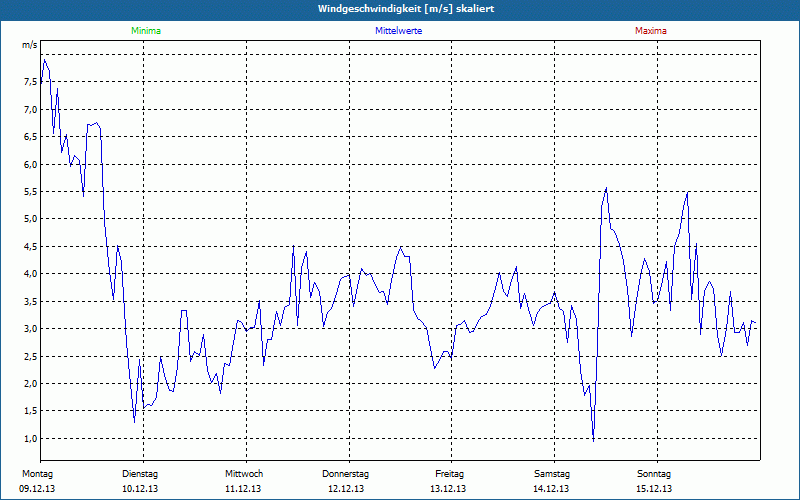Viewport: 800px width, 500px height.
Task: Click the Dienstag day label
Action: (x=140, y=474)
